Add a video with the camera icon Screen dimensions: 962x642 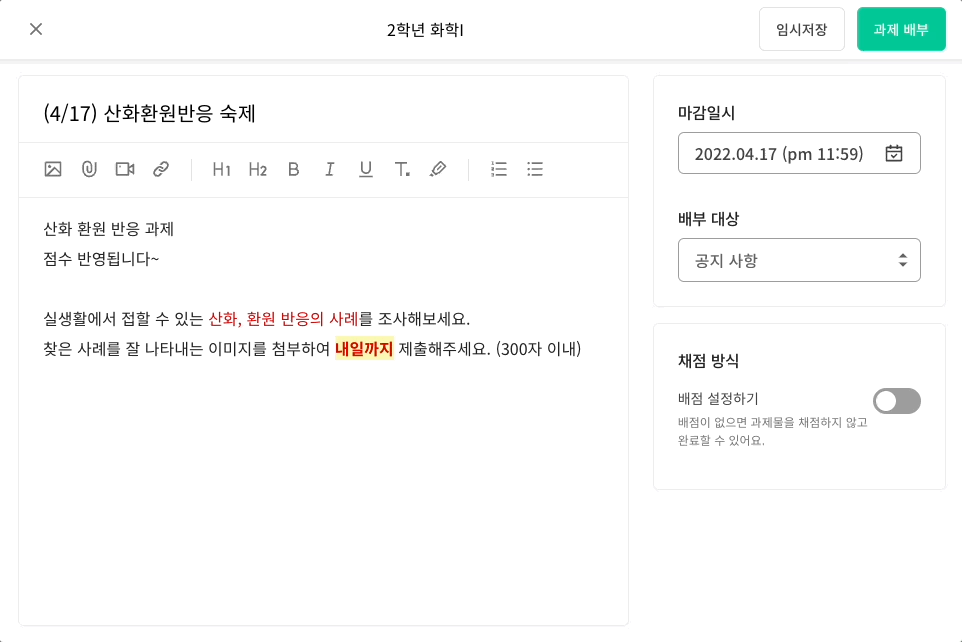point(125,169)
